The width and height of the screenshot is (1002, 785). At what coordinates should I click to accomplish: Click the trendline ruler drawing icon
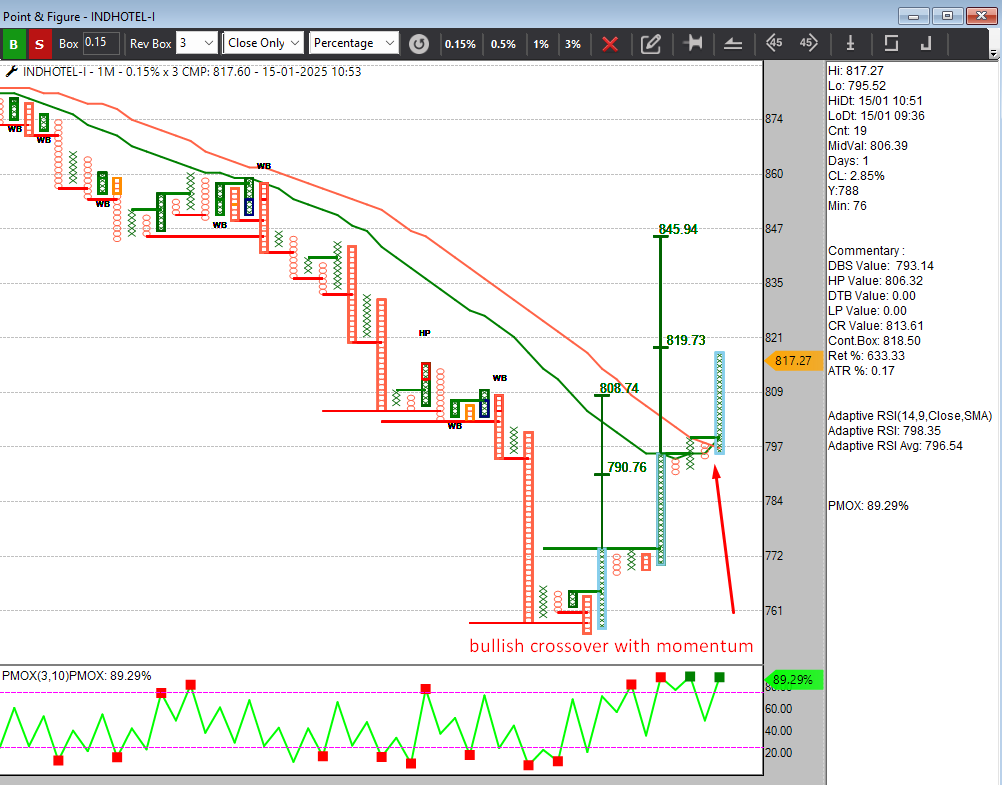point(733,44)
